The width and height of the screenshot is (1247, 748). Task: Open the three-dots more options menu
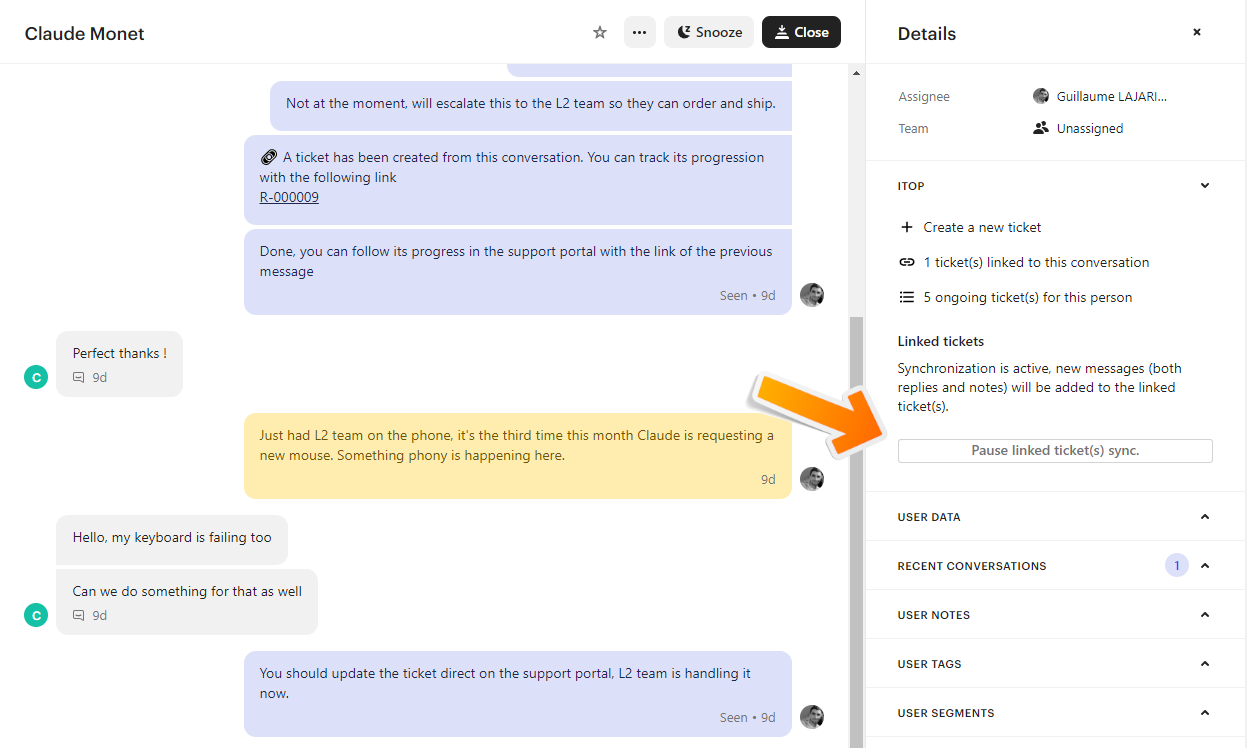[640, 32]
